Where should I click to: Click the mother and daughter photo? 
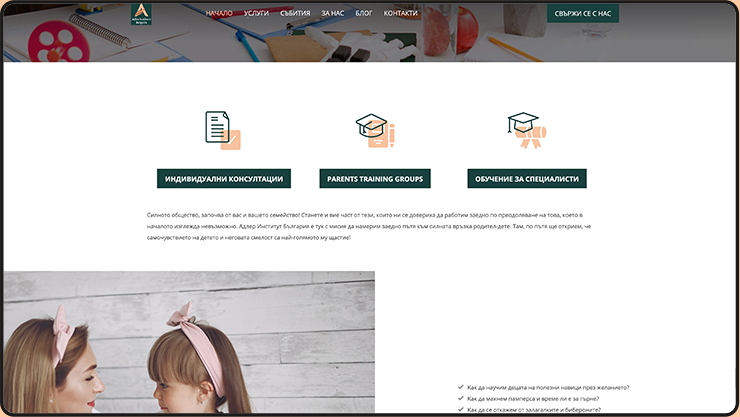click(x=188, y=343)
